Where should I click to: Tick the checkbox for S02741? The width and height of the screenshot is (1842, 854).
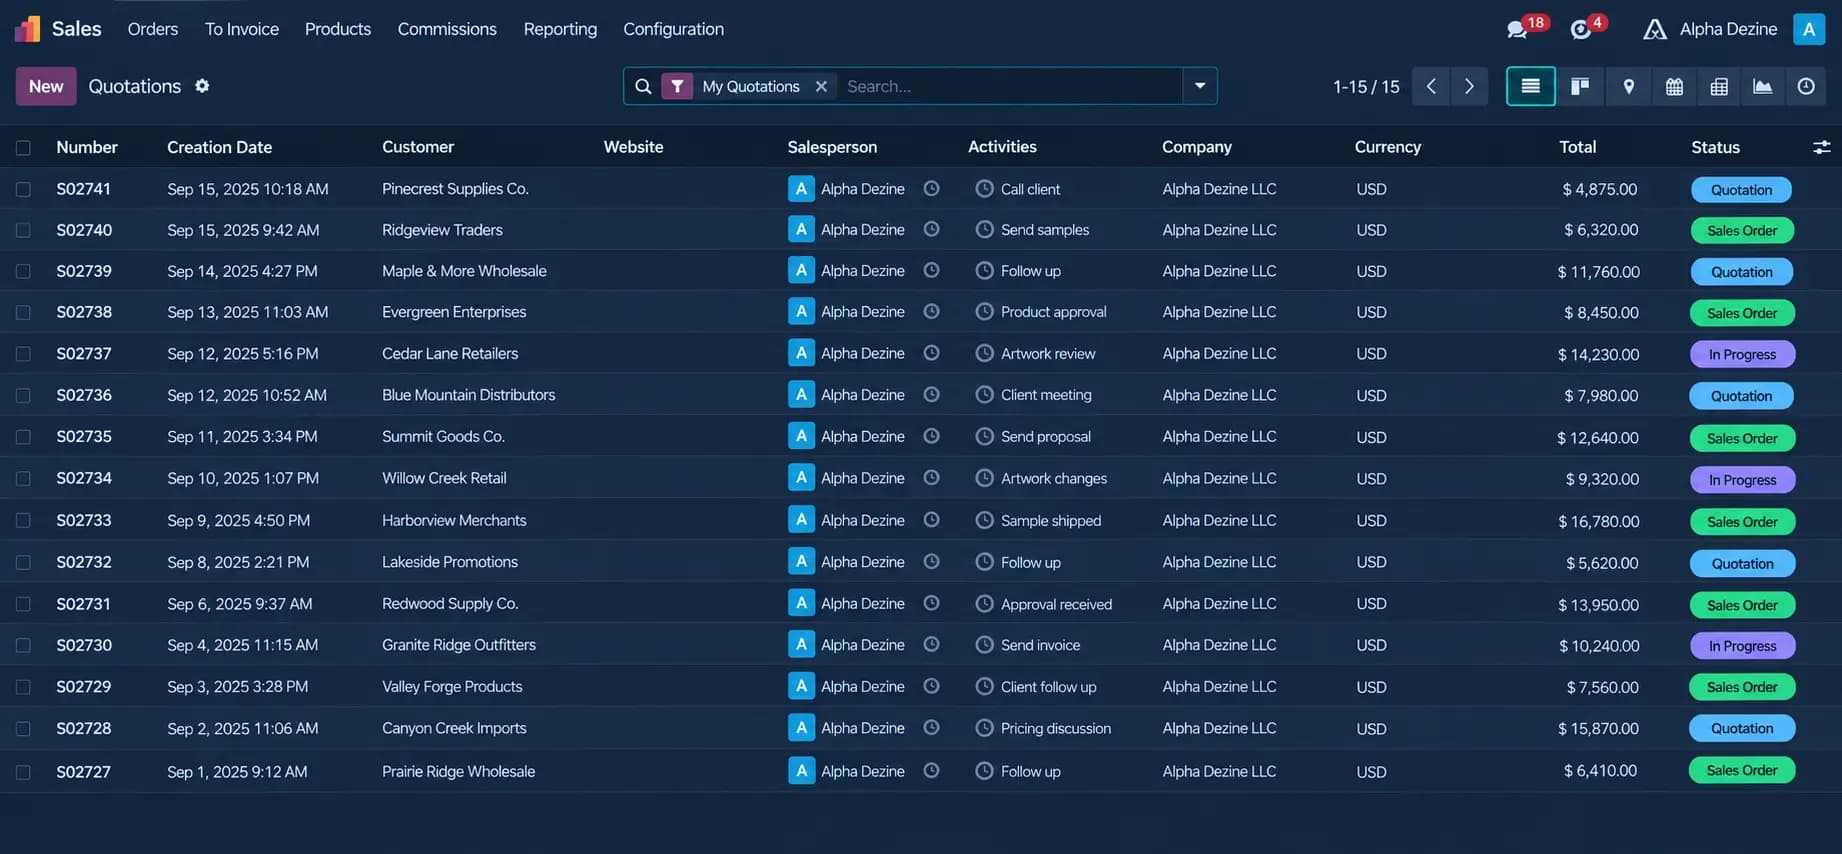(23, 189)
